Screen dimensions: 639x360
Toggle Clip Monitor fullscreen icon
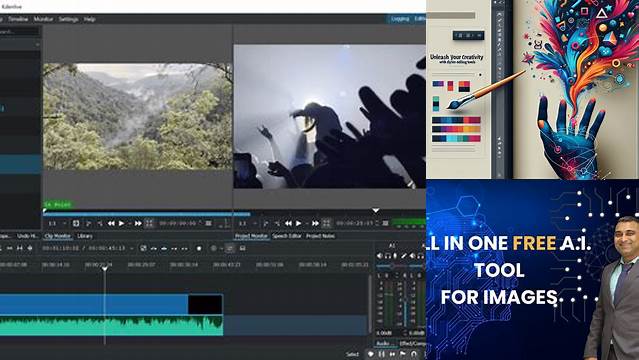(x=149, y=223)
